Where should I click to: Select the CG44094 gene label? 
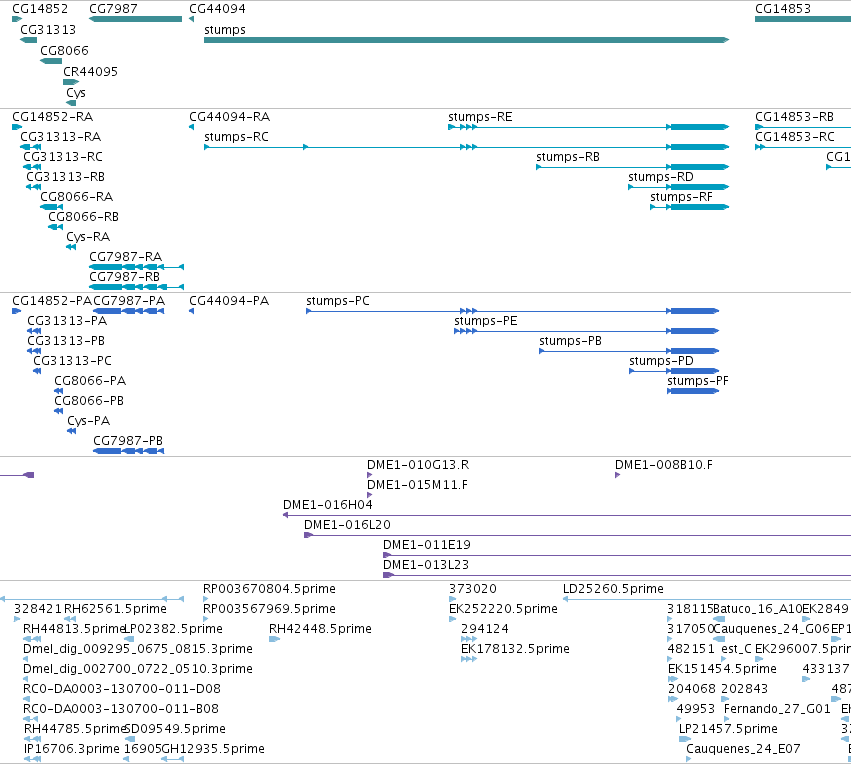pyautogui.click(x=217, y=9)
